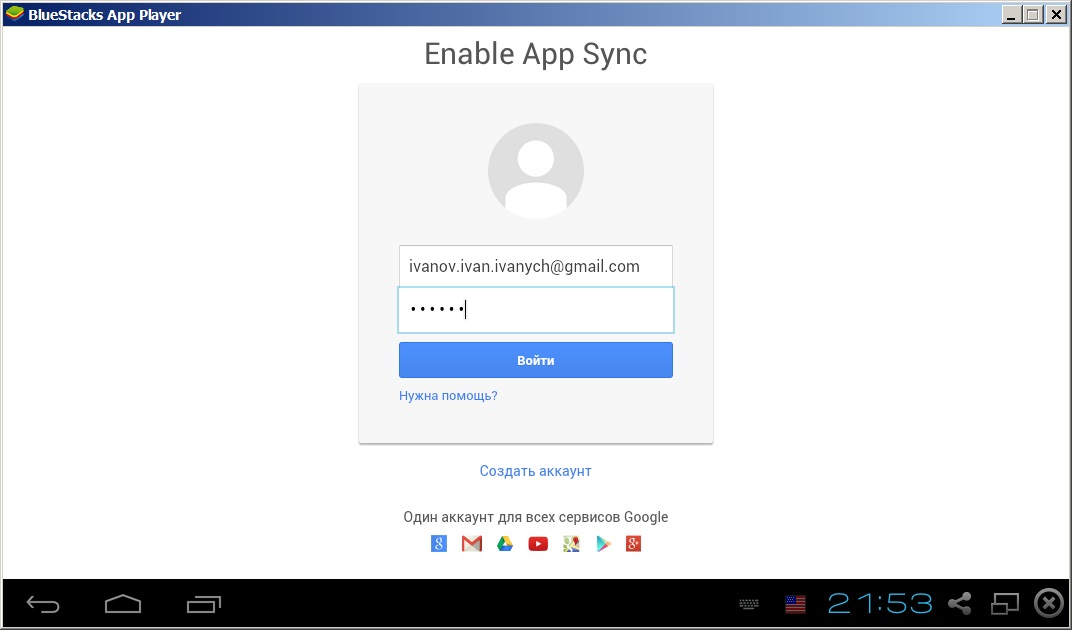Open the share icon in bottom bar
Image resolution: width=1072 pixels, height=630 pixels.
(x=960, y=603)
